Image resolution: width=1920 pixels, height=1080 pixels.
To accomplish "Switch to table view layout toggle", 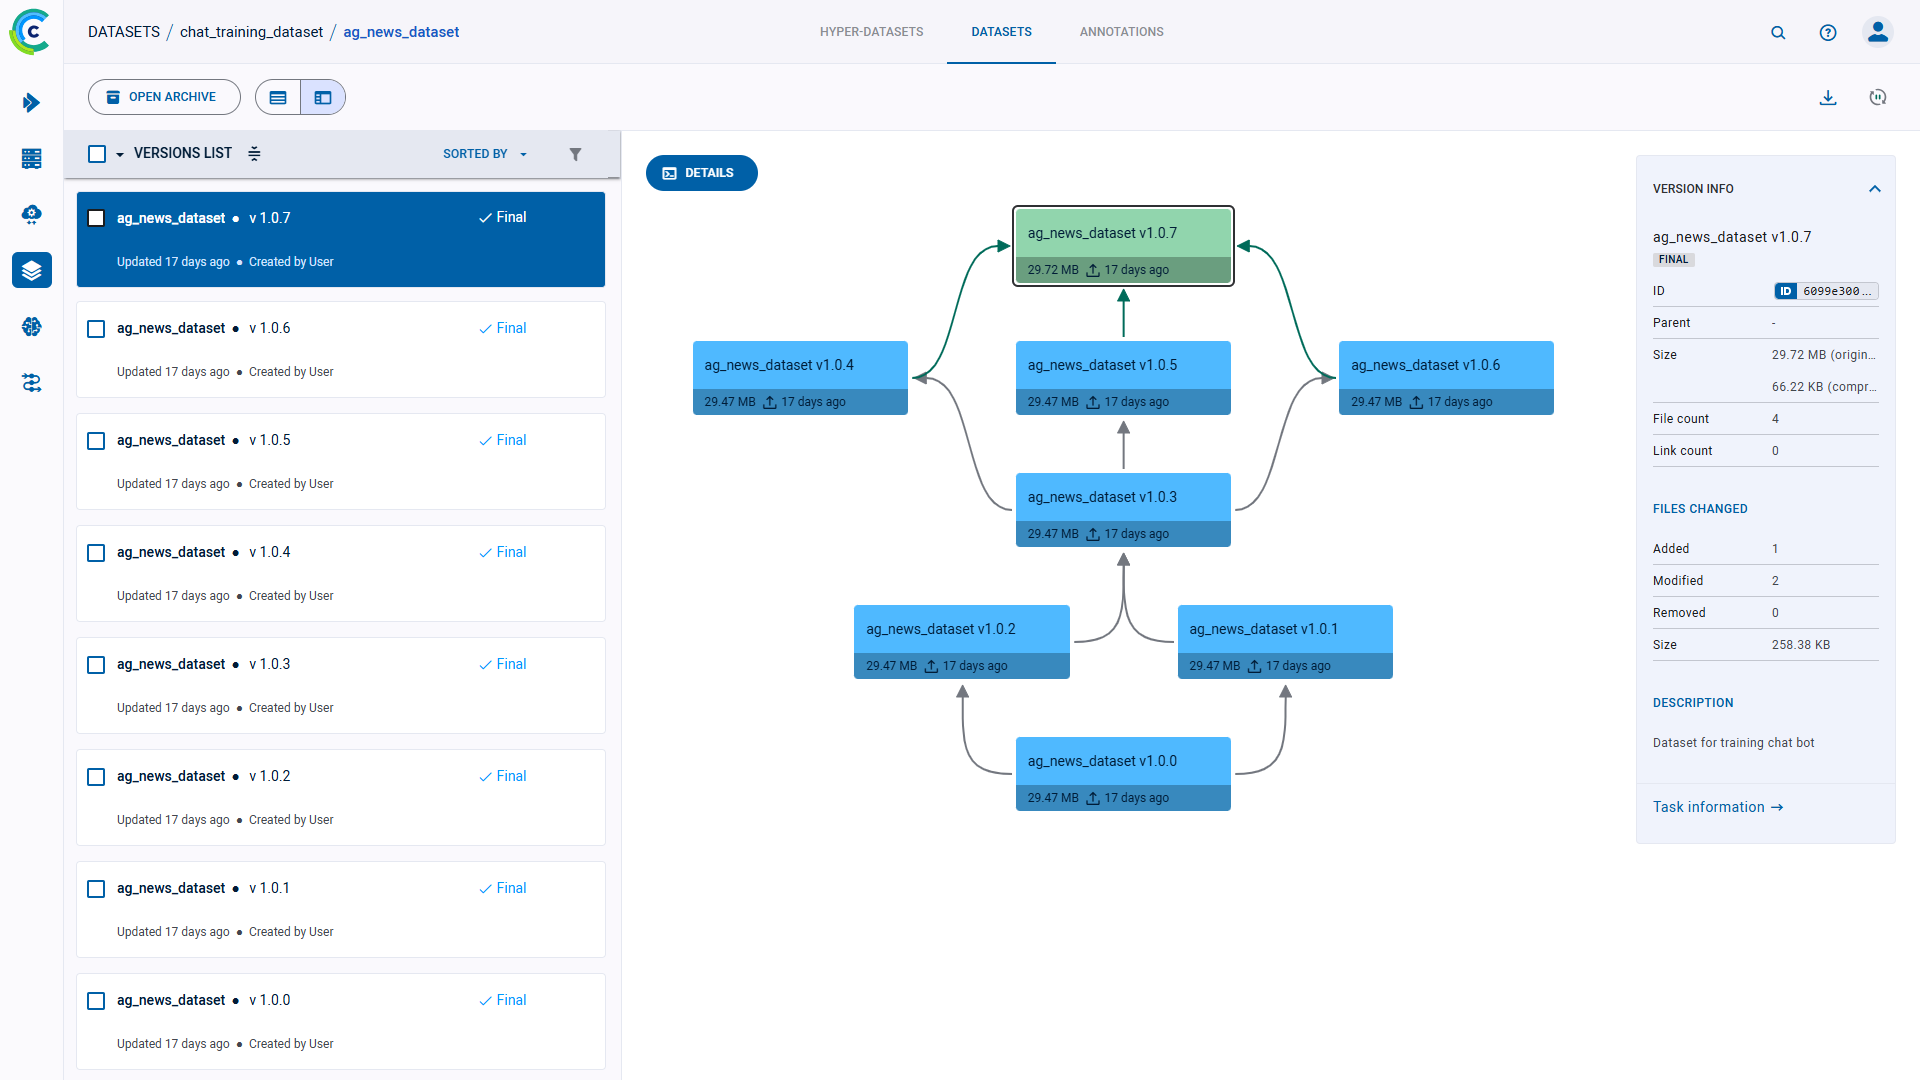I will click(x=278, y=97).
